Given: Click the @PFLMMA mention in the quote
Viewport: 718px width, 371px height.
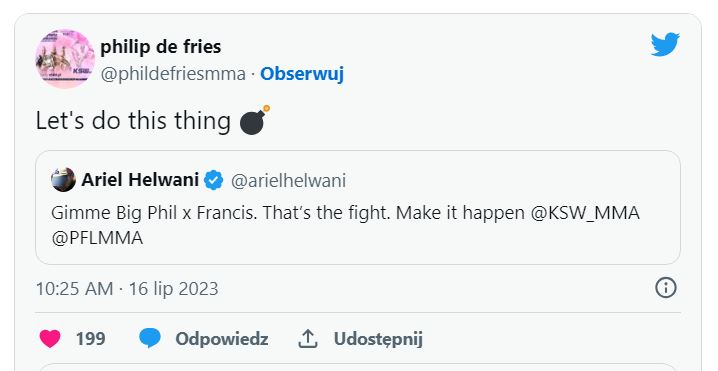Looking at the screenshot, I should click(97, 238).
